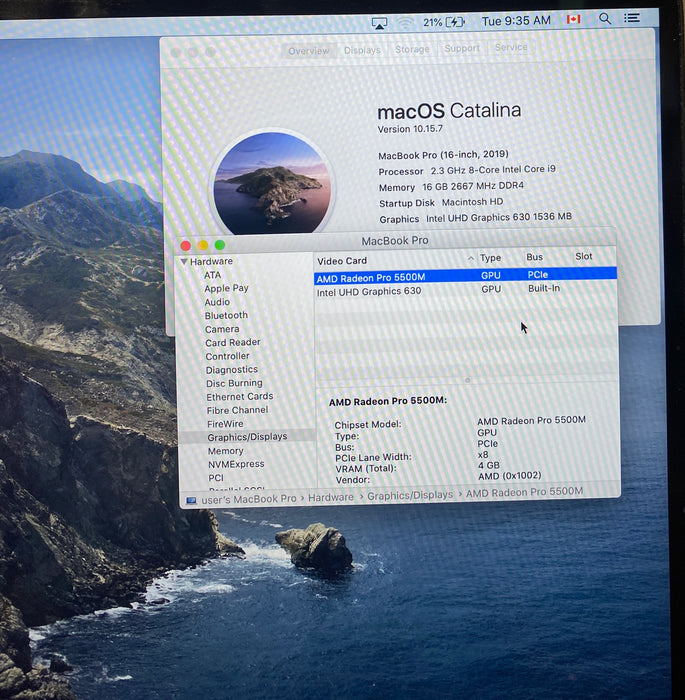Screen dimensions: 685x700
Task: Select Card Reader in sidebar
Action: (233, 342)
